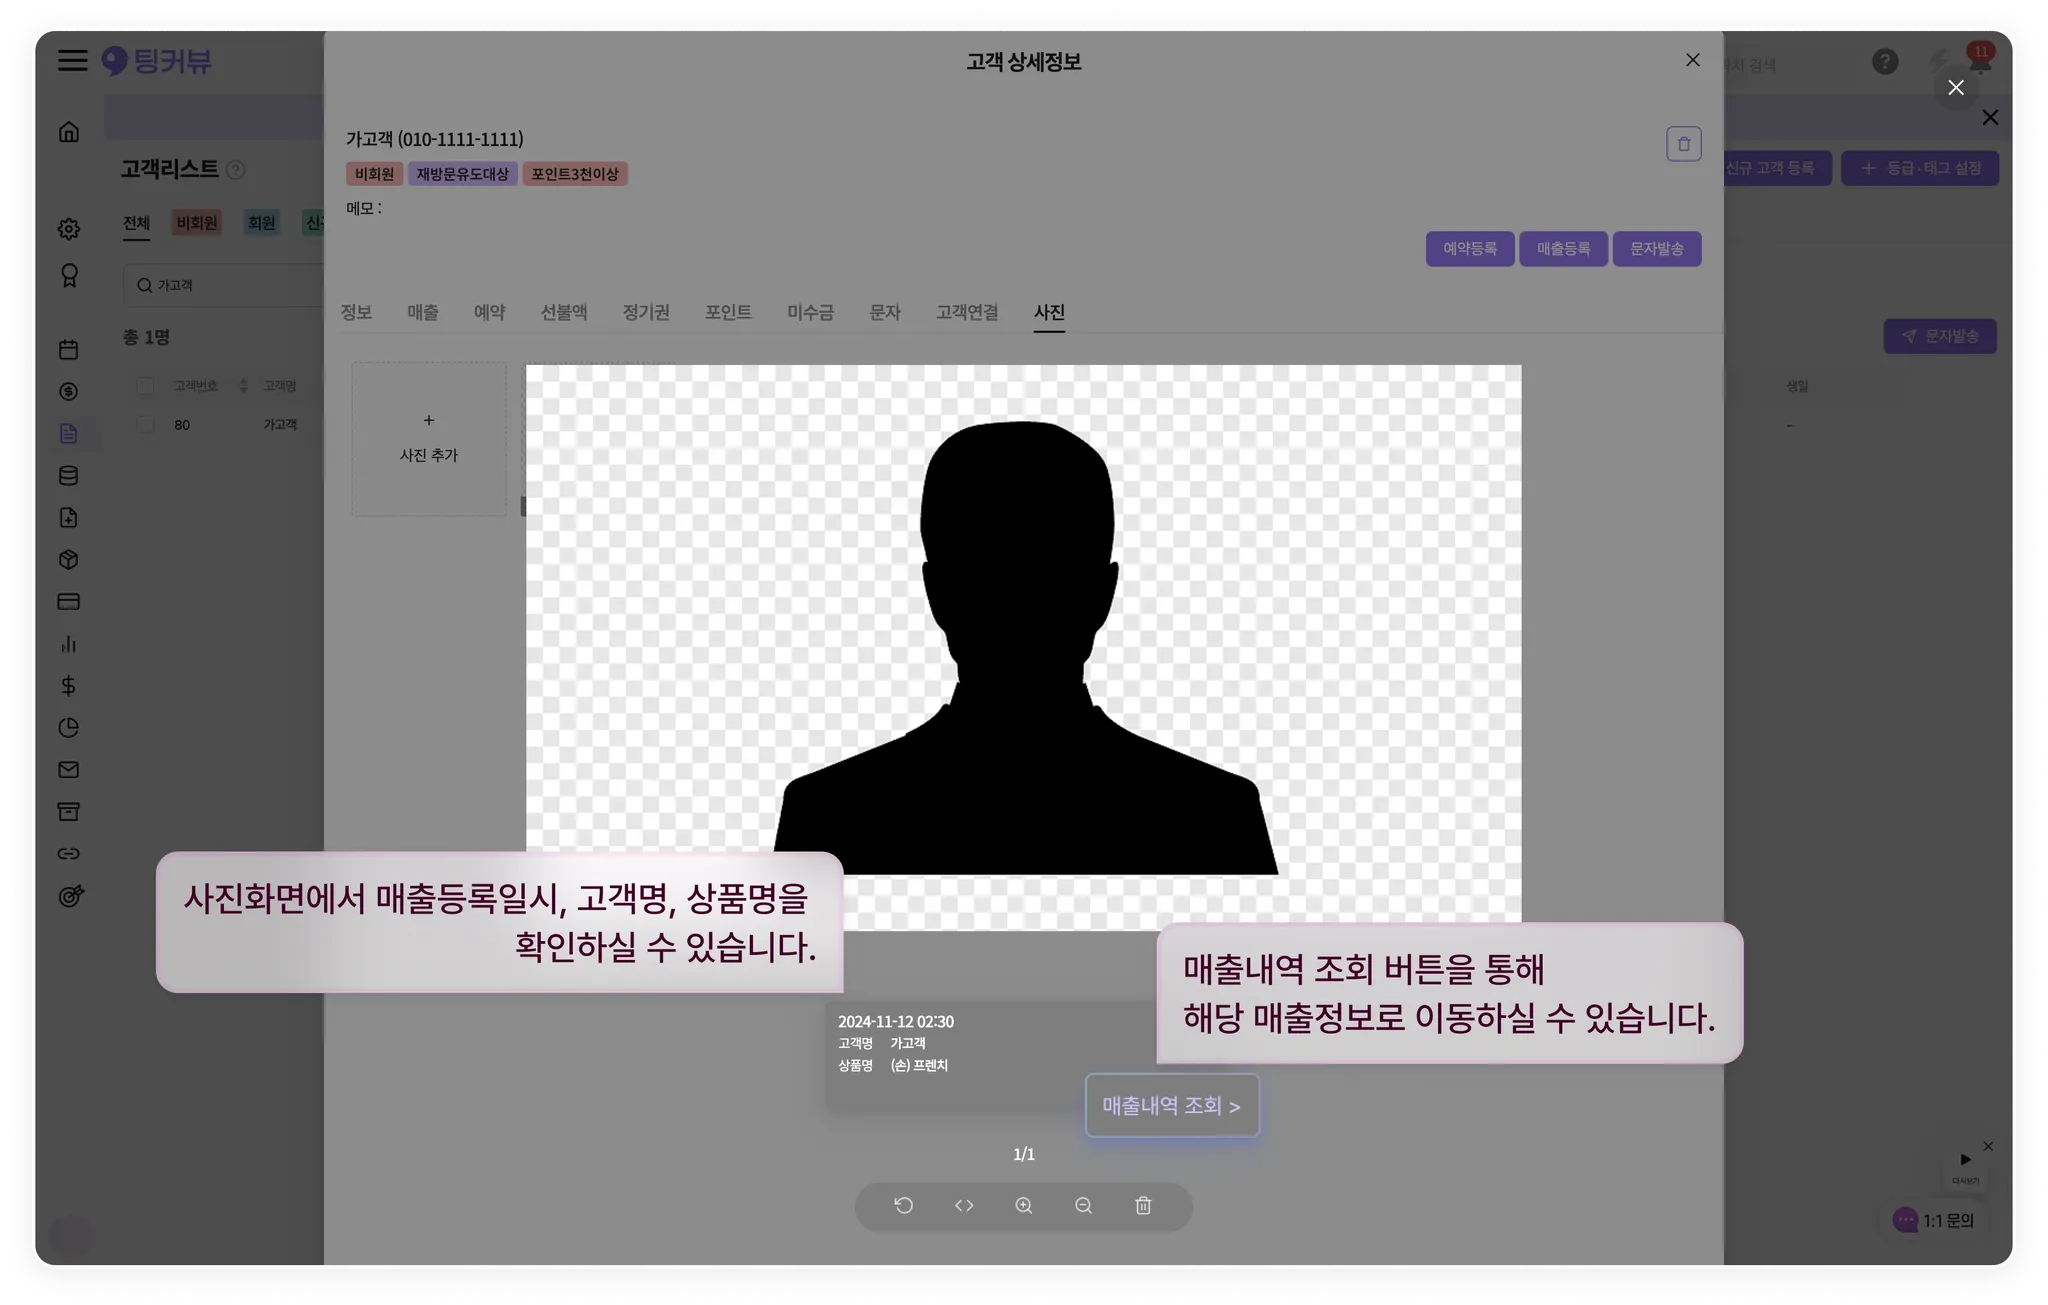This screenshot has height=1305, width=2048.
Task: Click the mail icon in the sidebar
Action: [69, 769]
